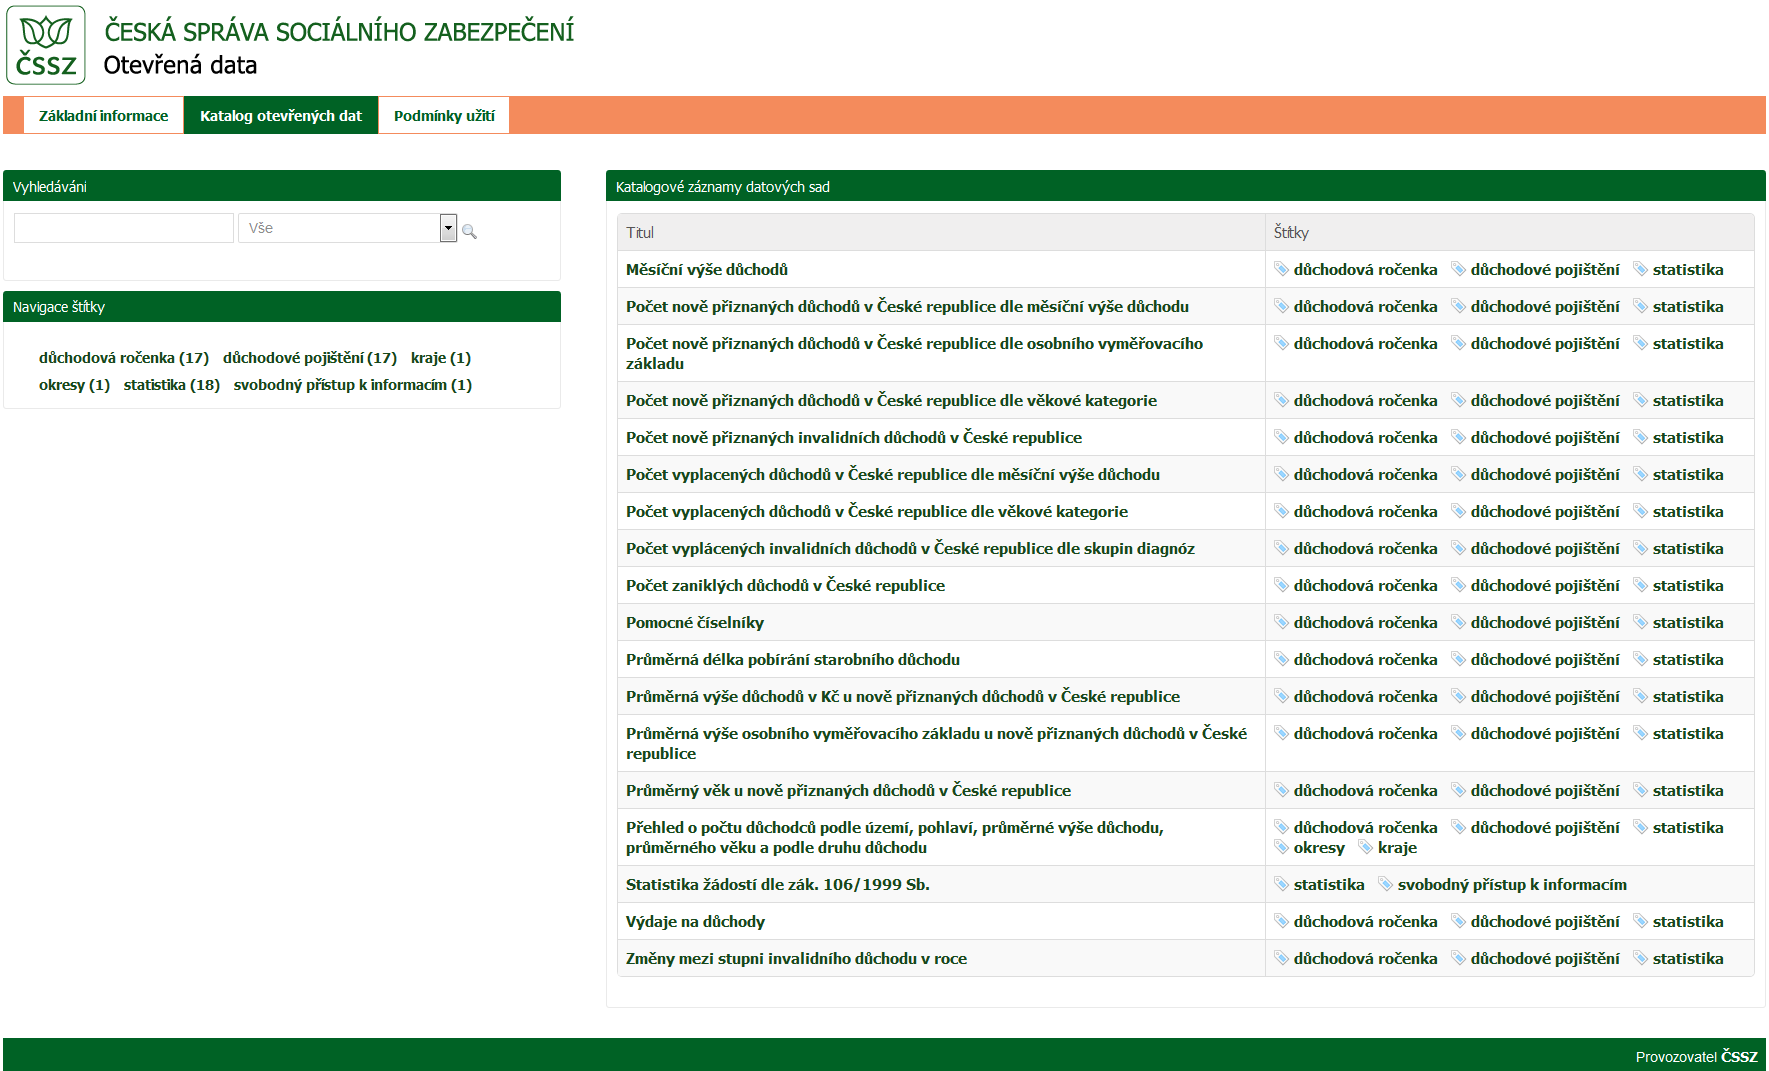1769x1071 pixels.
Task: Click tag icon before kraje
Action: [1366, 847]
